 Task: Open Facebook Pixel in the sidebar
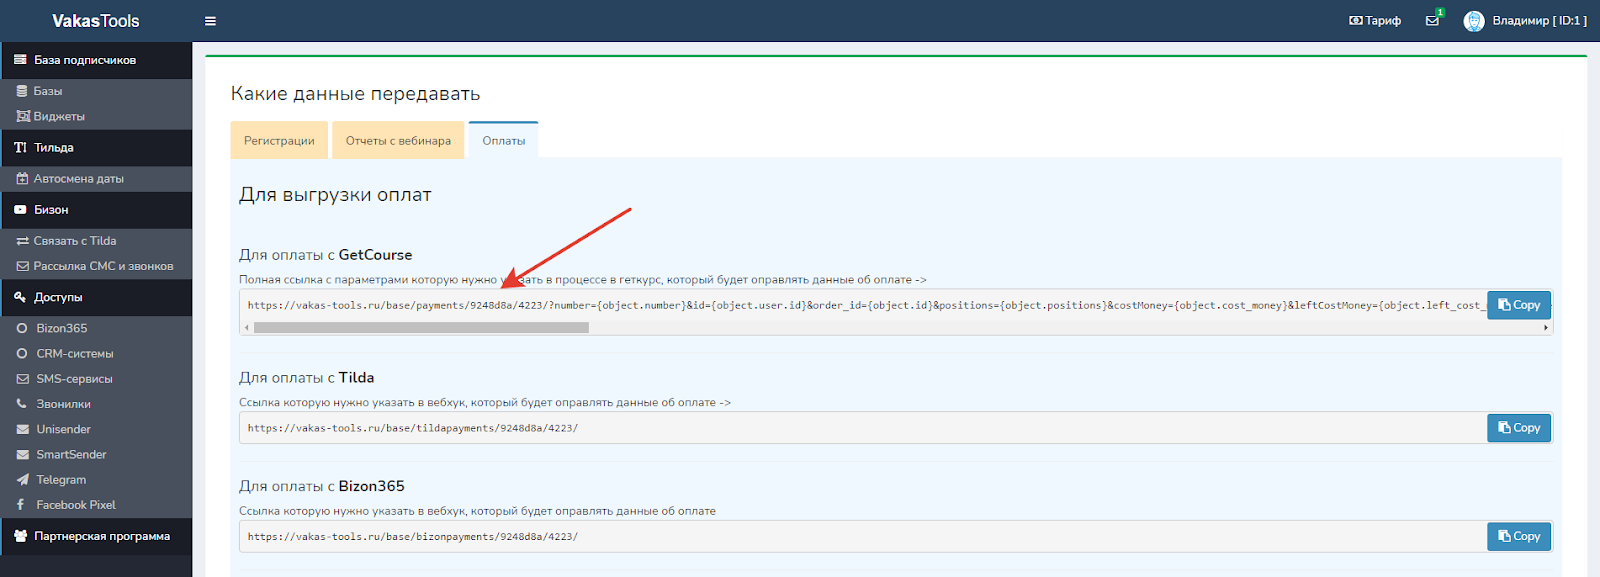pos(76,505)
